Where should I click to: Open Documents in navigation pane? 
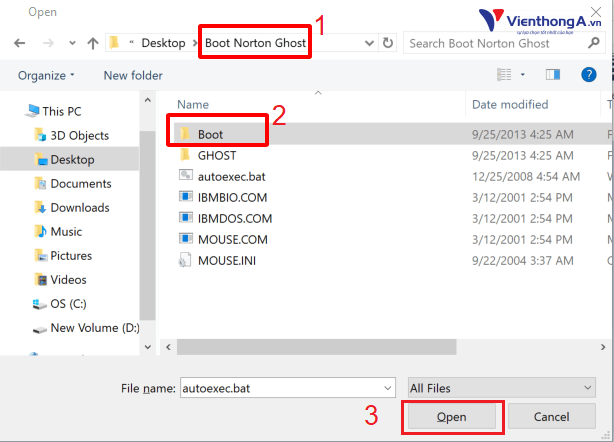73,184
